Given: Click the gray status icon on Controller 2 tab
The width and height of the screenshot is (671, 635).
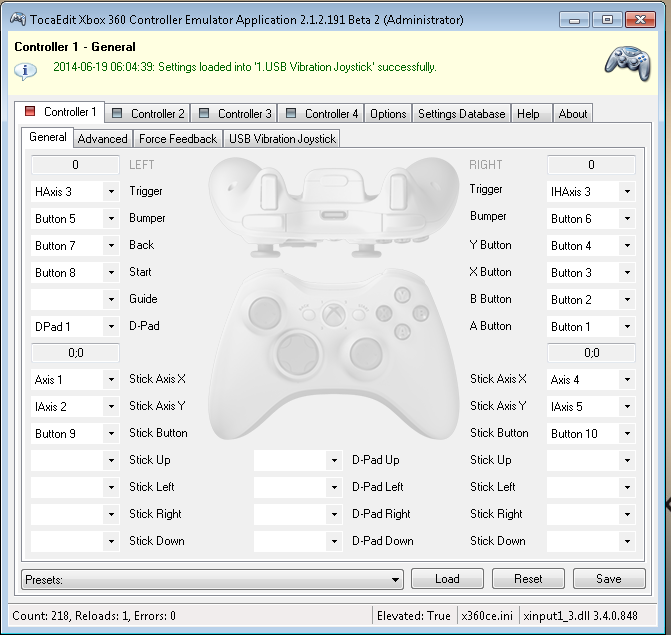Looking at the screenshot, I should click(x=117, y=114).
